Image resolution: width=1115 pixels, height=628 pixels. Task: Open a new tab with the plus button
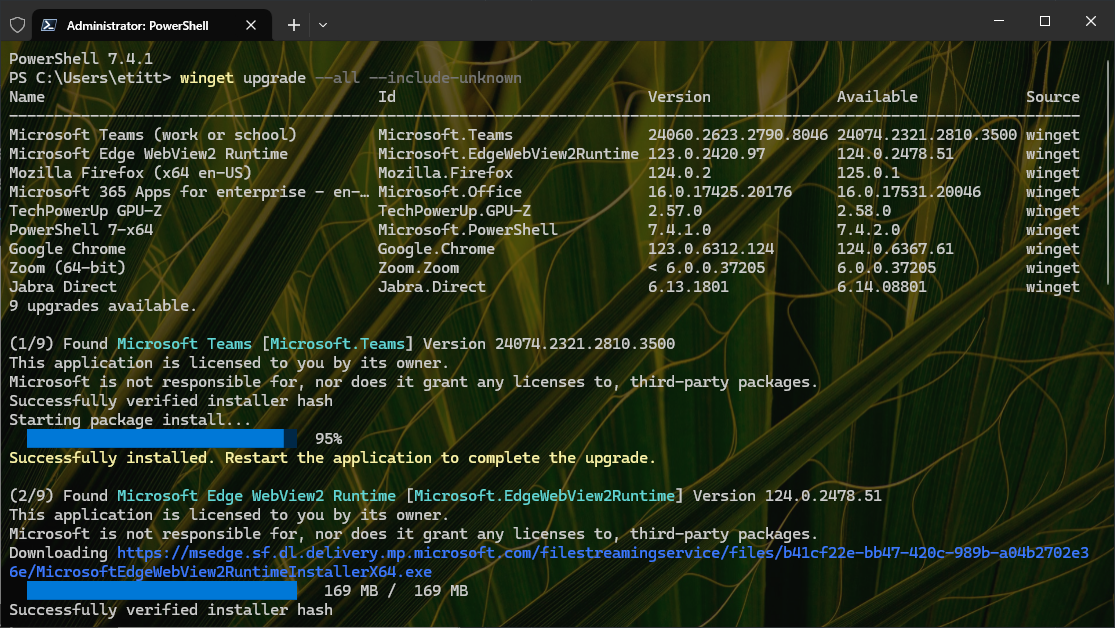point(294,25)
